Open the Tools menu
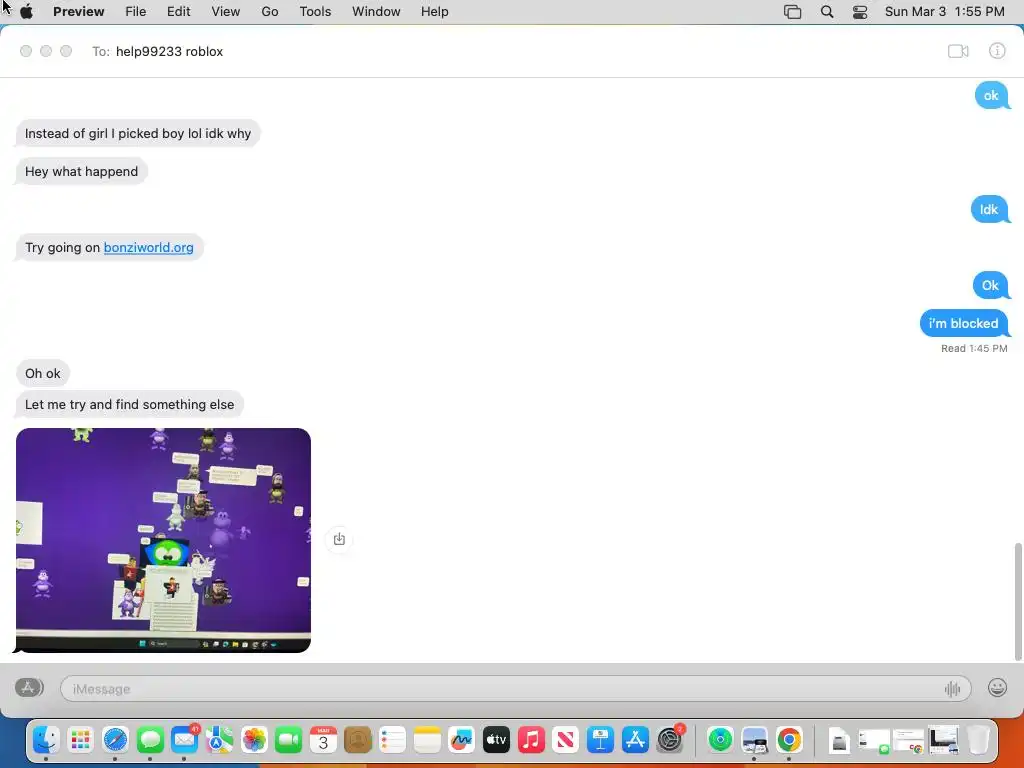The width and height of the screenshot is (1024, 768). [315, 12]
